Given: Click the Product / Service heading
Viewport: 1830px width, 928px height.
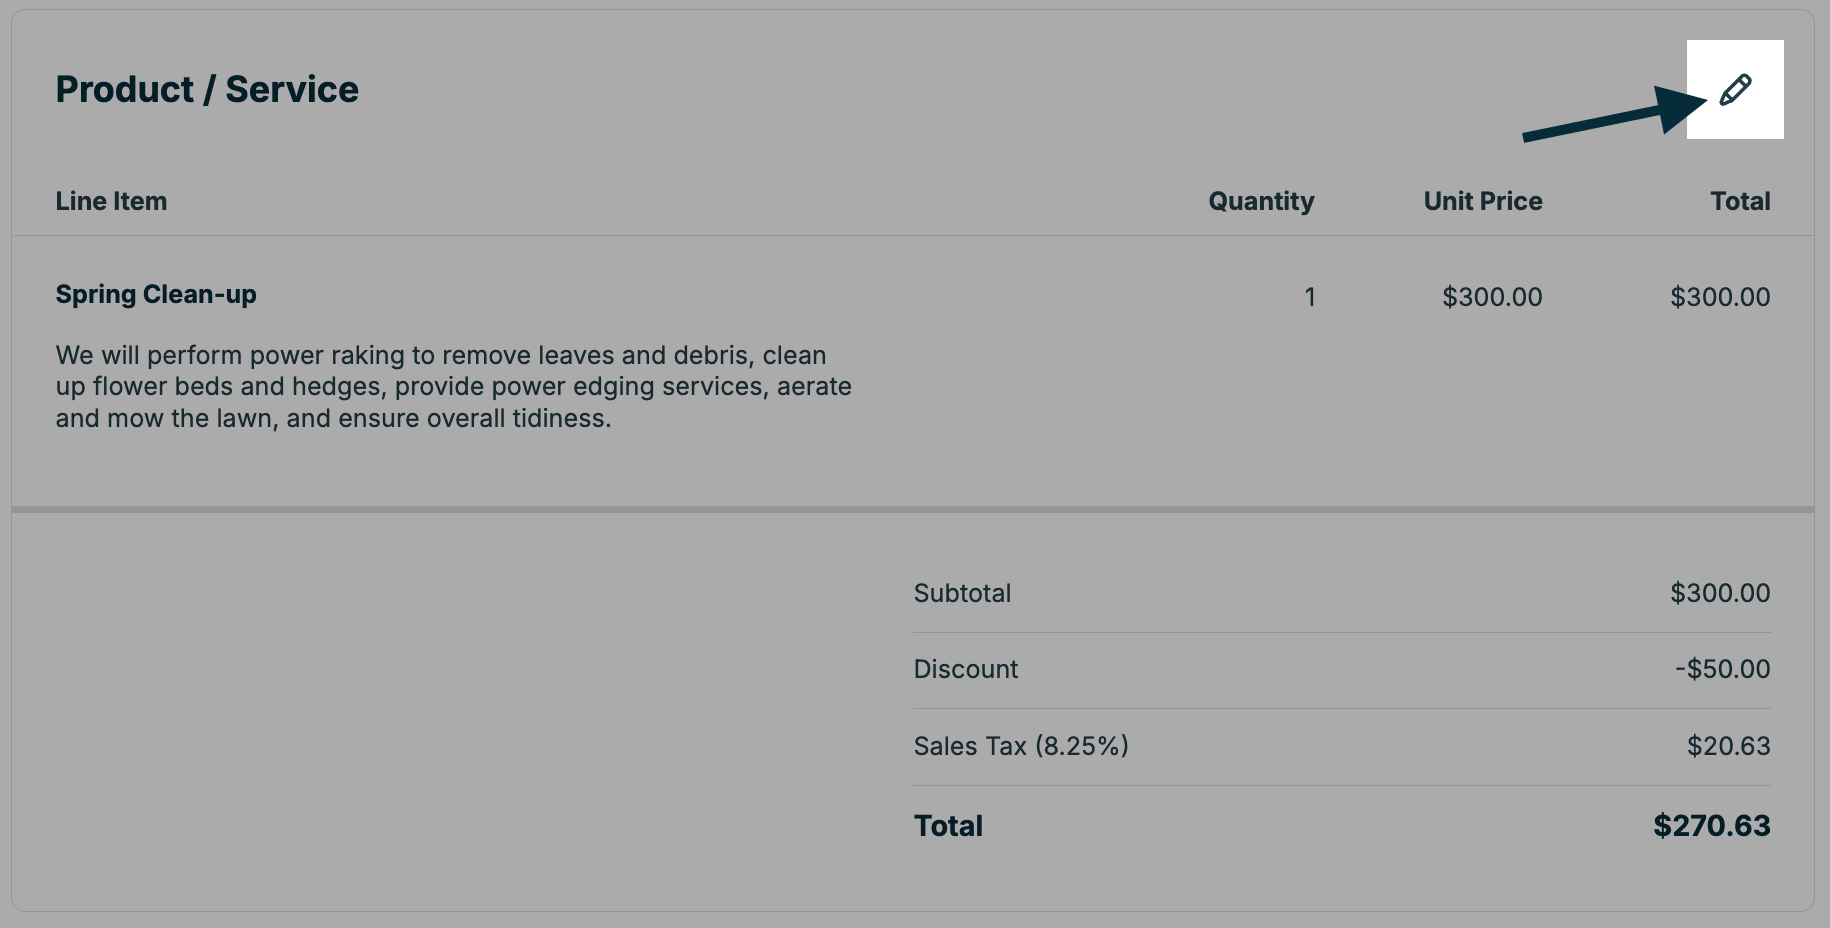Looking at the screenshot, I should coord(206,88).
